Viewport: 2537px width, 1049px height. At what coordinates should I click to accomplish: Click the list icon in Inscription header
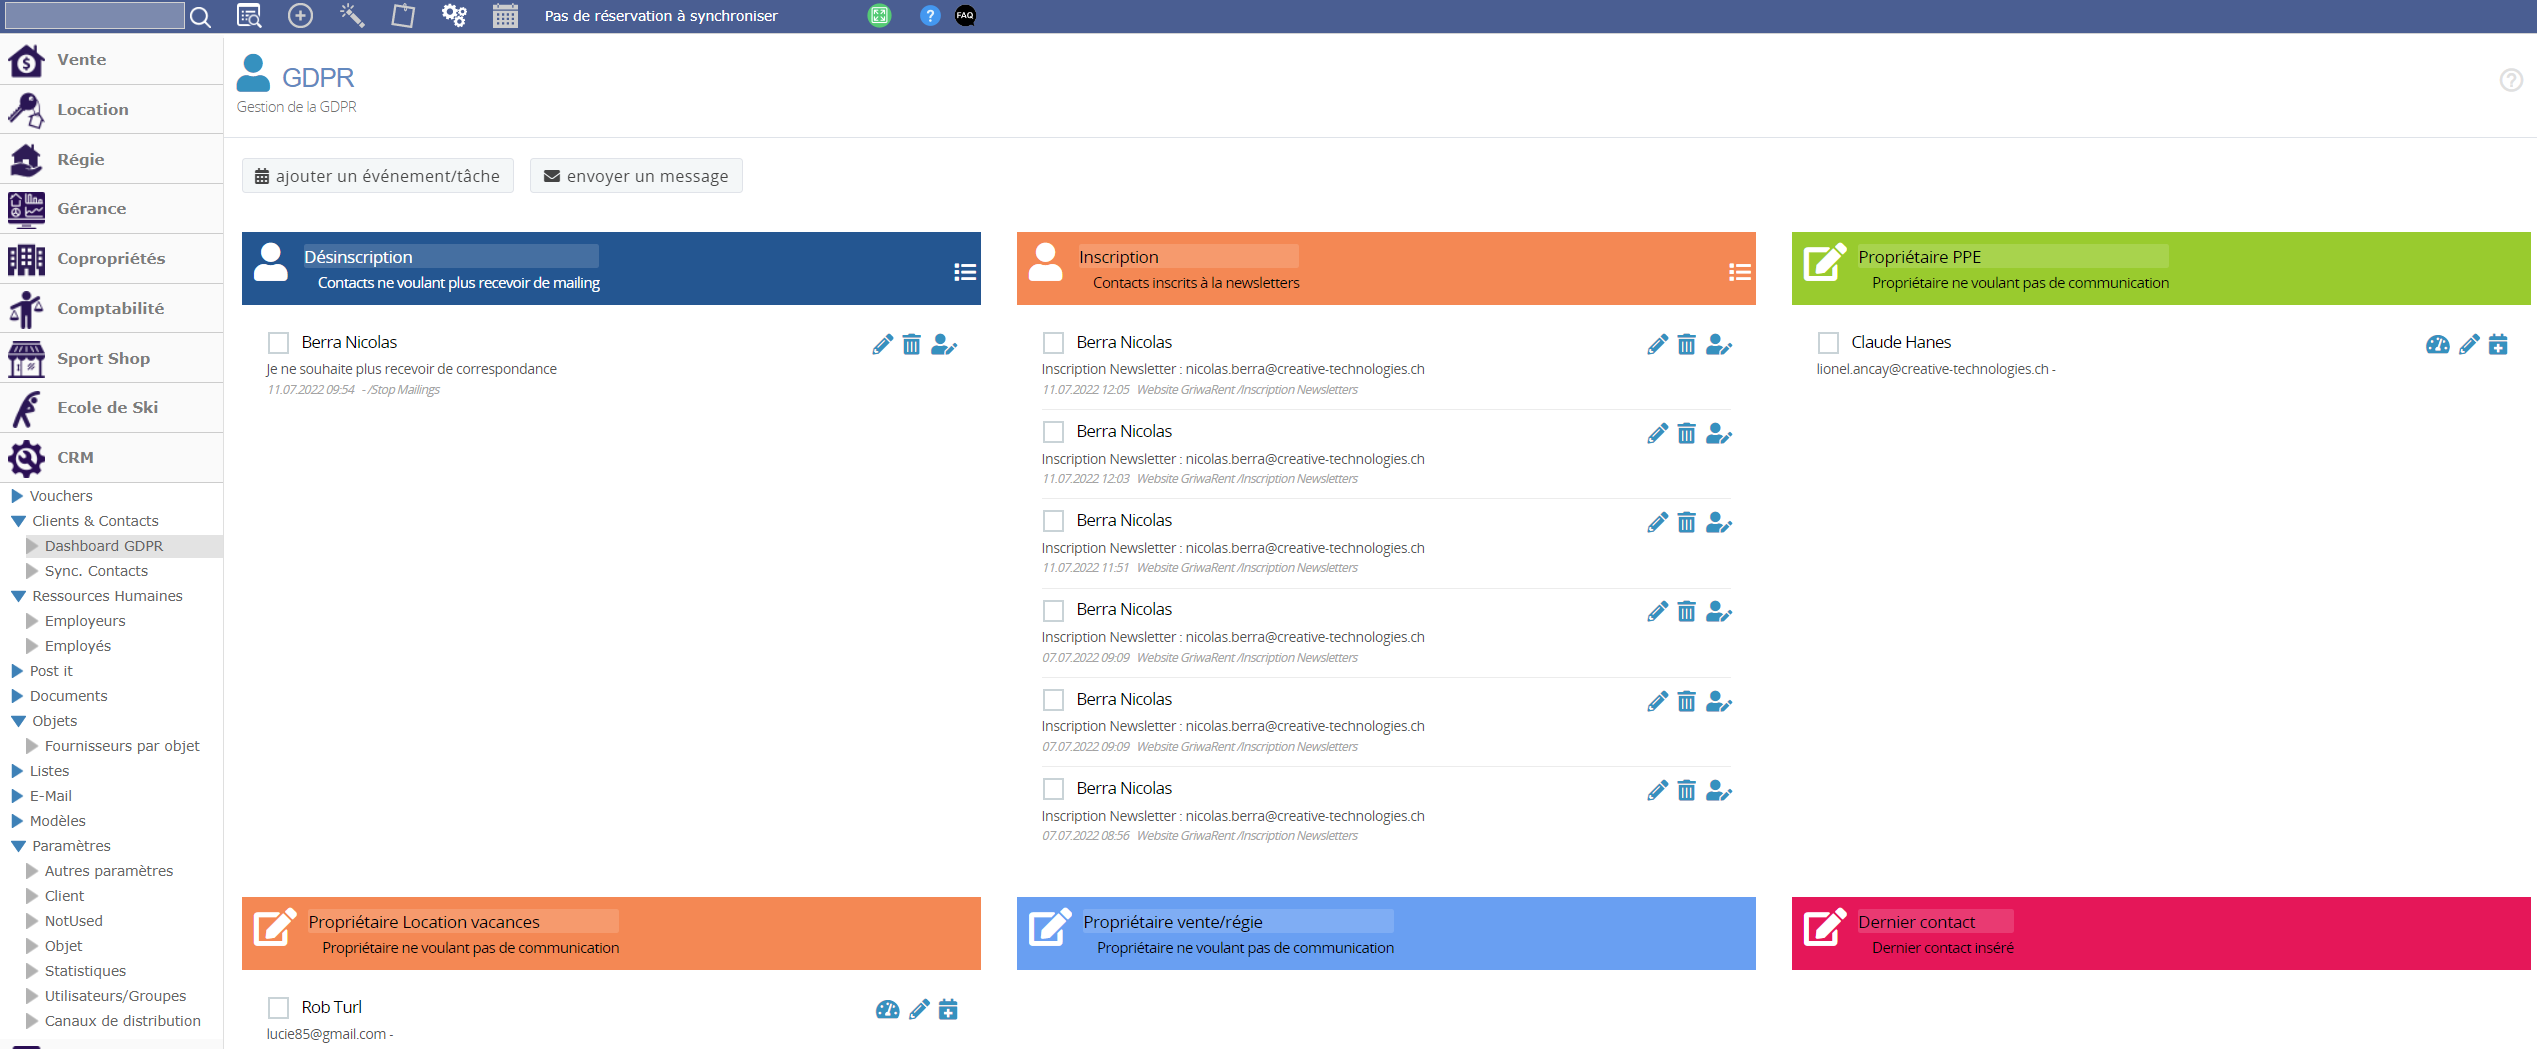[1739, 272]
